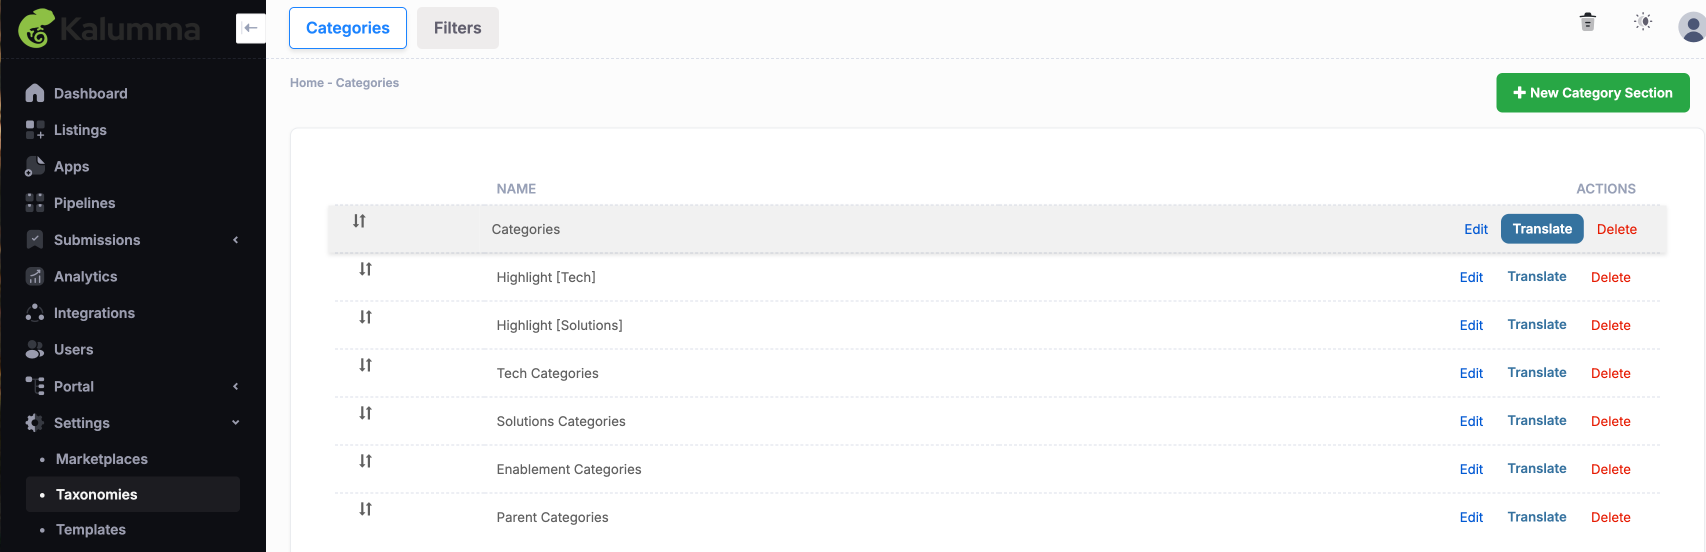Translate the Categories row

click(1542, 229)
